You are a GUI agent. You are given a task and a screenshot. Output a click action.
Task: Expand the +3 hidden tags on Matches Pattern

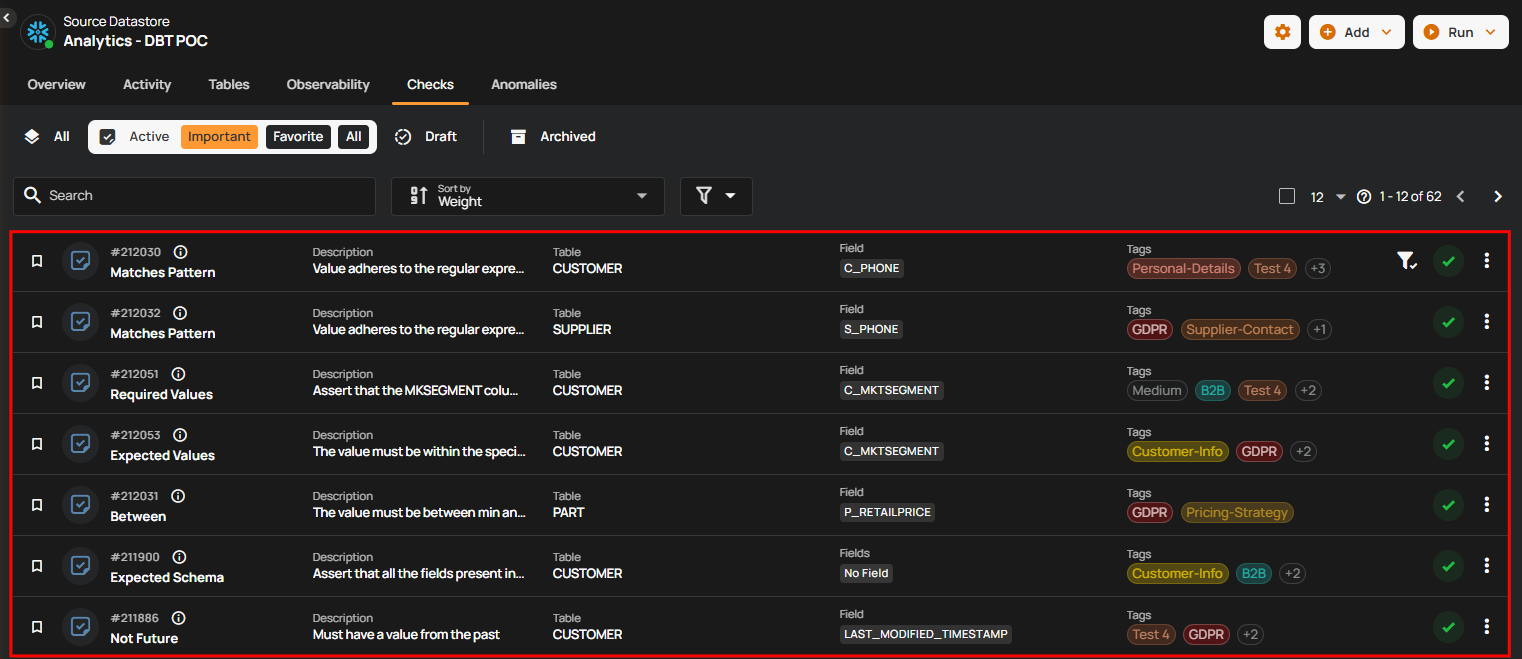(1317, 268)
